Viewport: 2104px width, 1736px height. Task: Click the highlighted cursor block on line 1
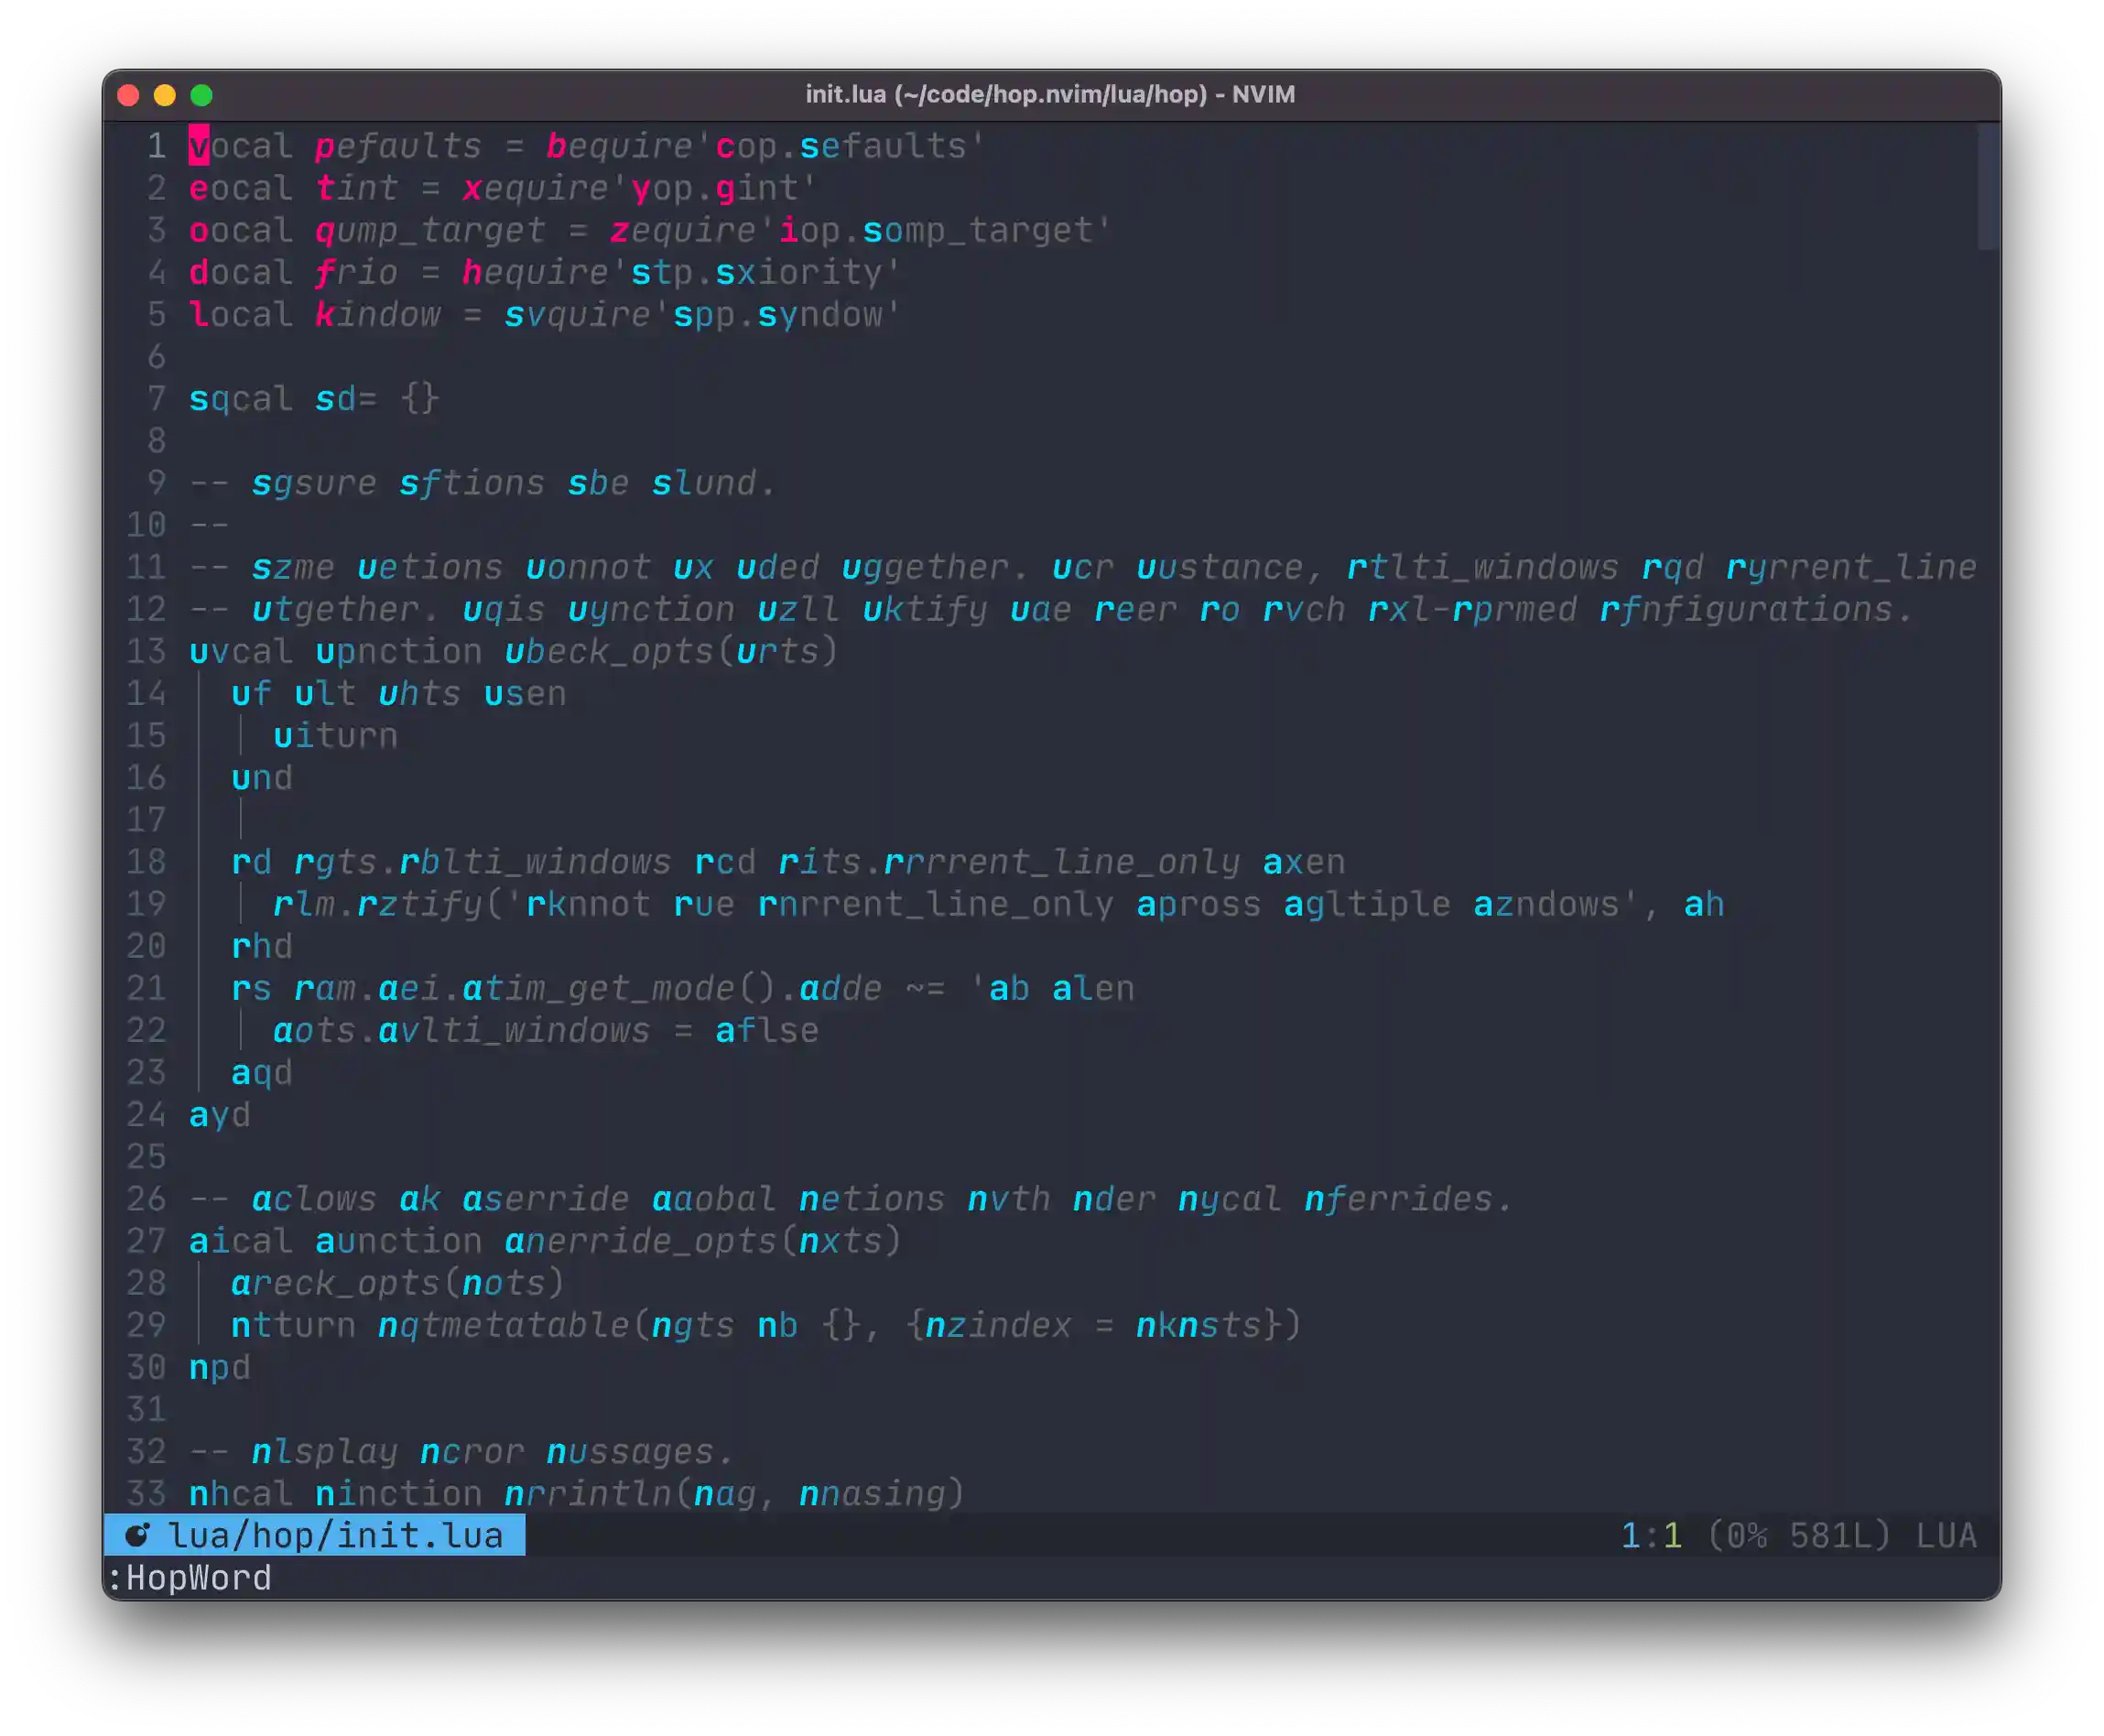click(199, 146)
